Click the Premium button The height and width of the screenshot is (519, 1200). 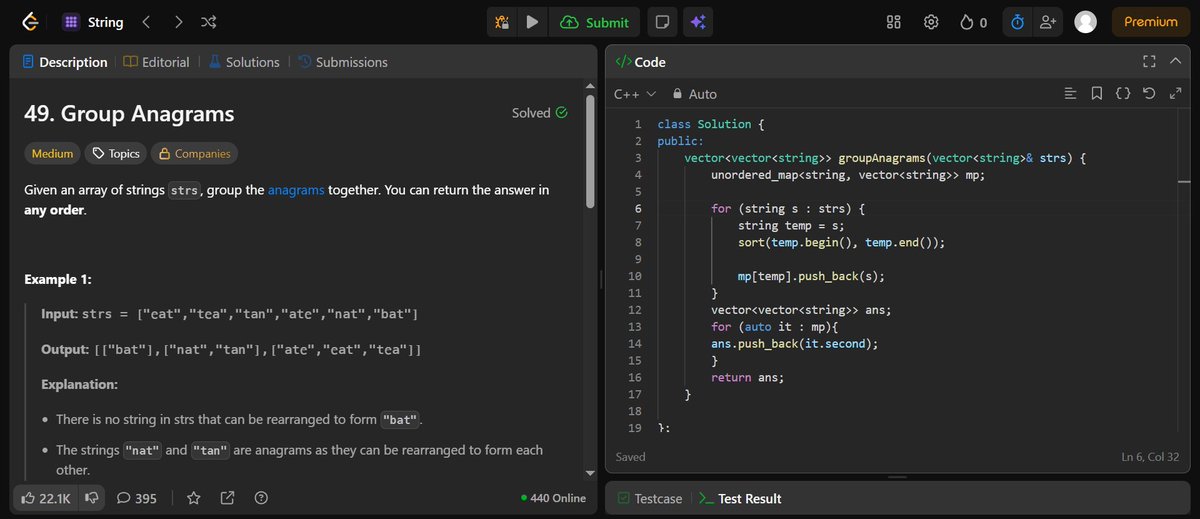click(1151, 22)
